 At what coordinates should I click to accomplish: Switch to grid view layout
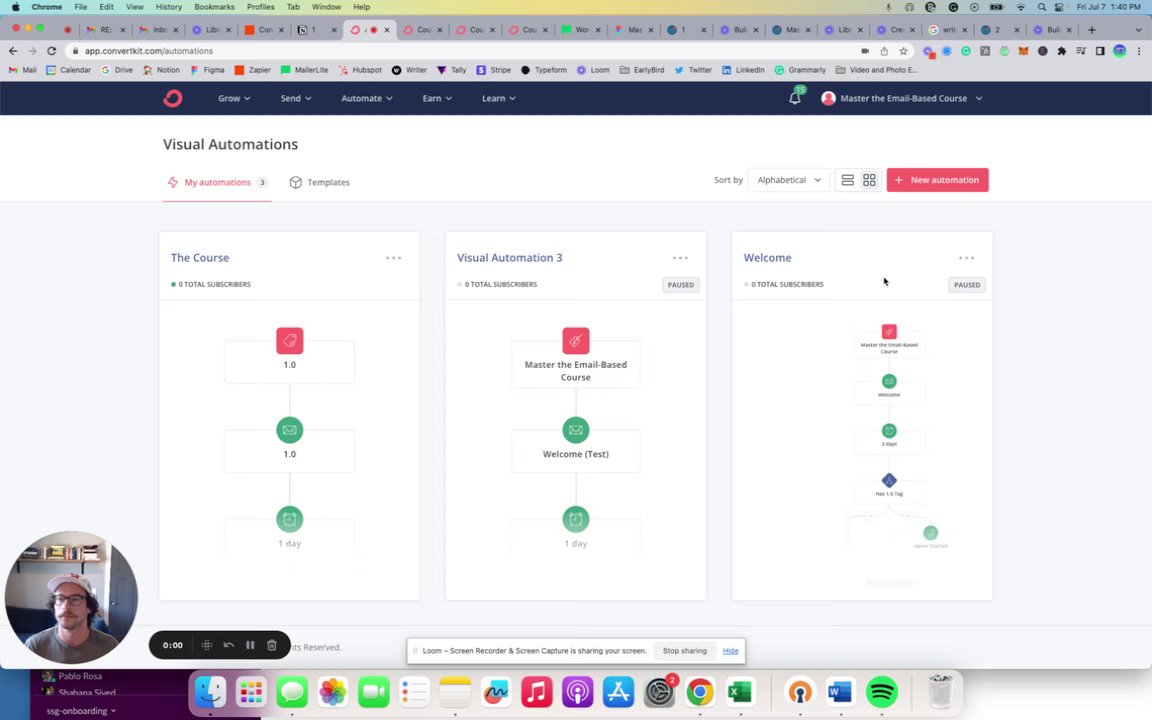coord(869,180)
